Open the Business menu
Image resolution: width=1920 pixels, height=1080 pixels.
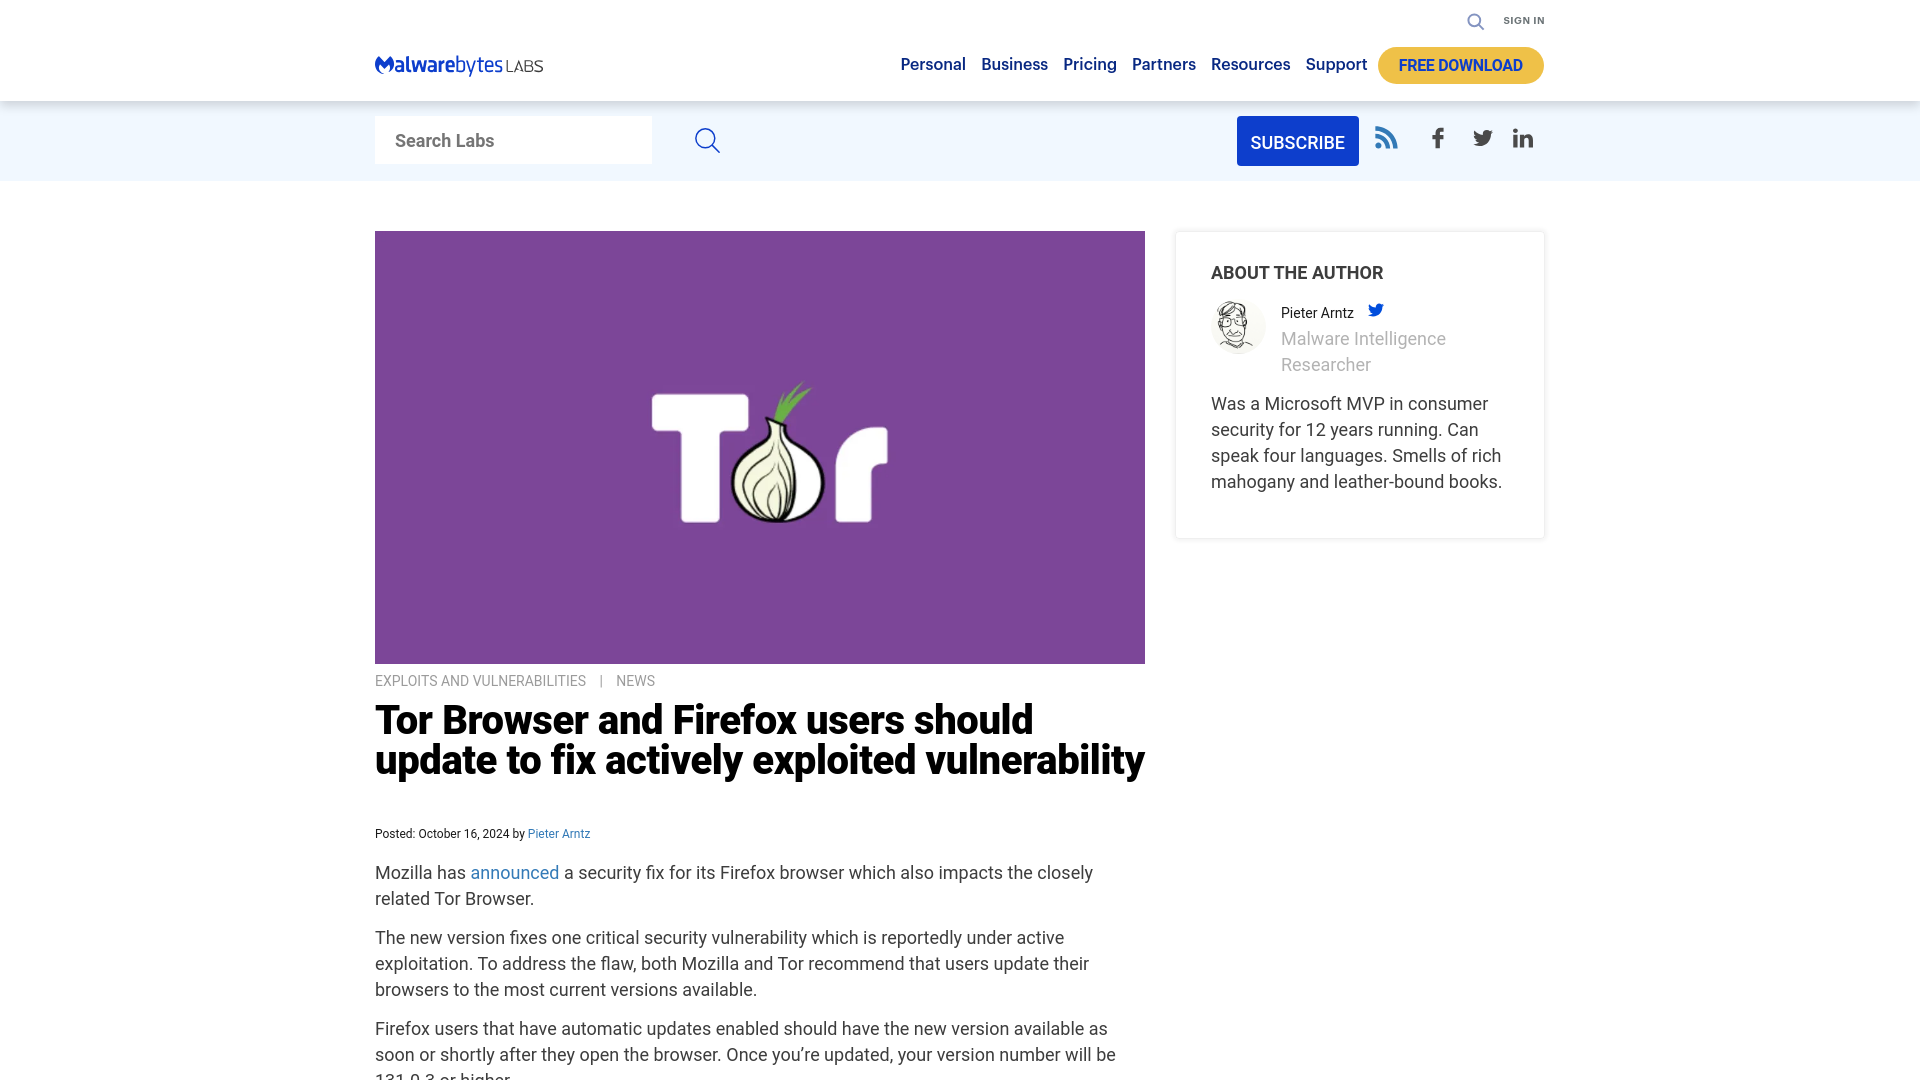pos(1014,64)
